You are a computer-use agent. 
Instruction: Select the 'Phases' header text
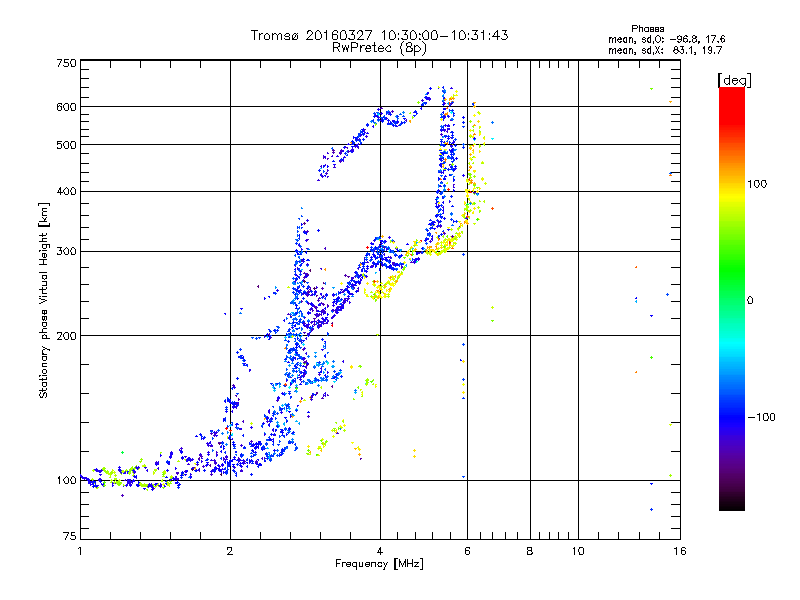[x=647, y=29]
